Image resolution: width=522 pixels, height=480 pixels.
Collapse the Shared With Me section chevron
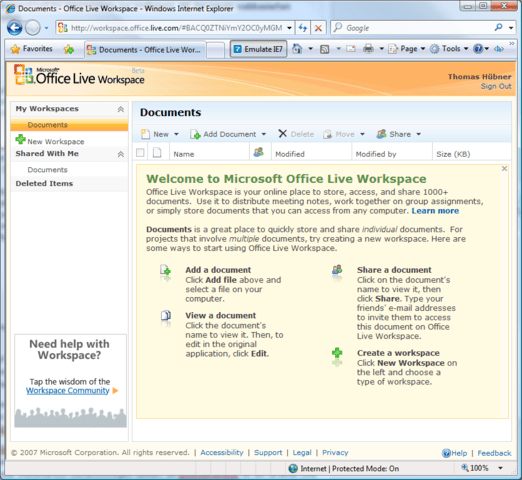pyautogui.click(x=121, y=154)
